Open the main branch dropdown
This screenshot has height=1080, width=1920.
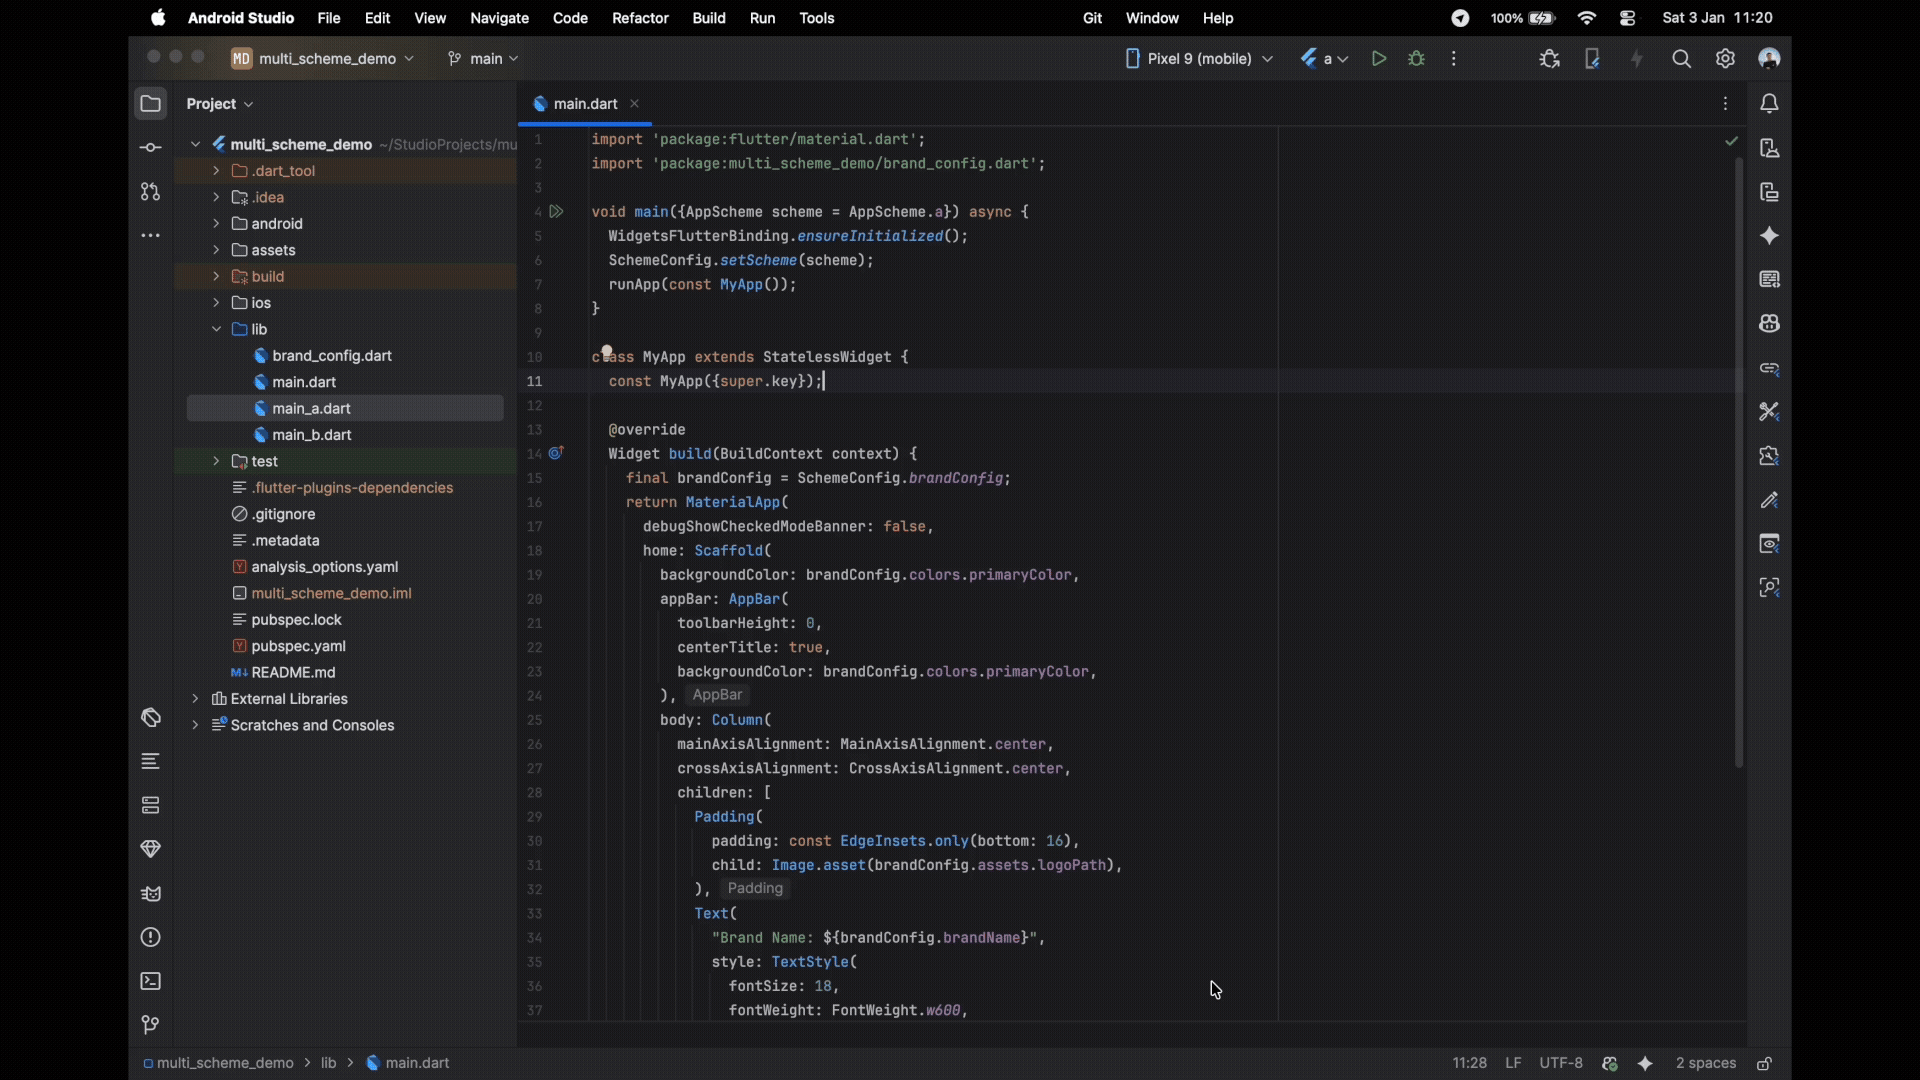click(484, 59)
